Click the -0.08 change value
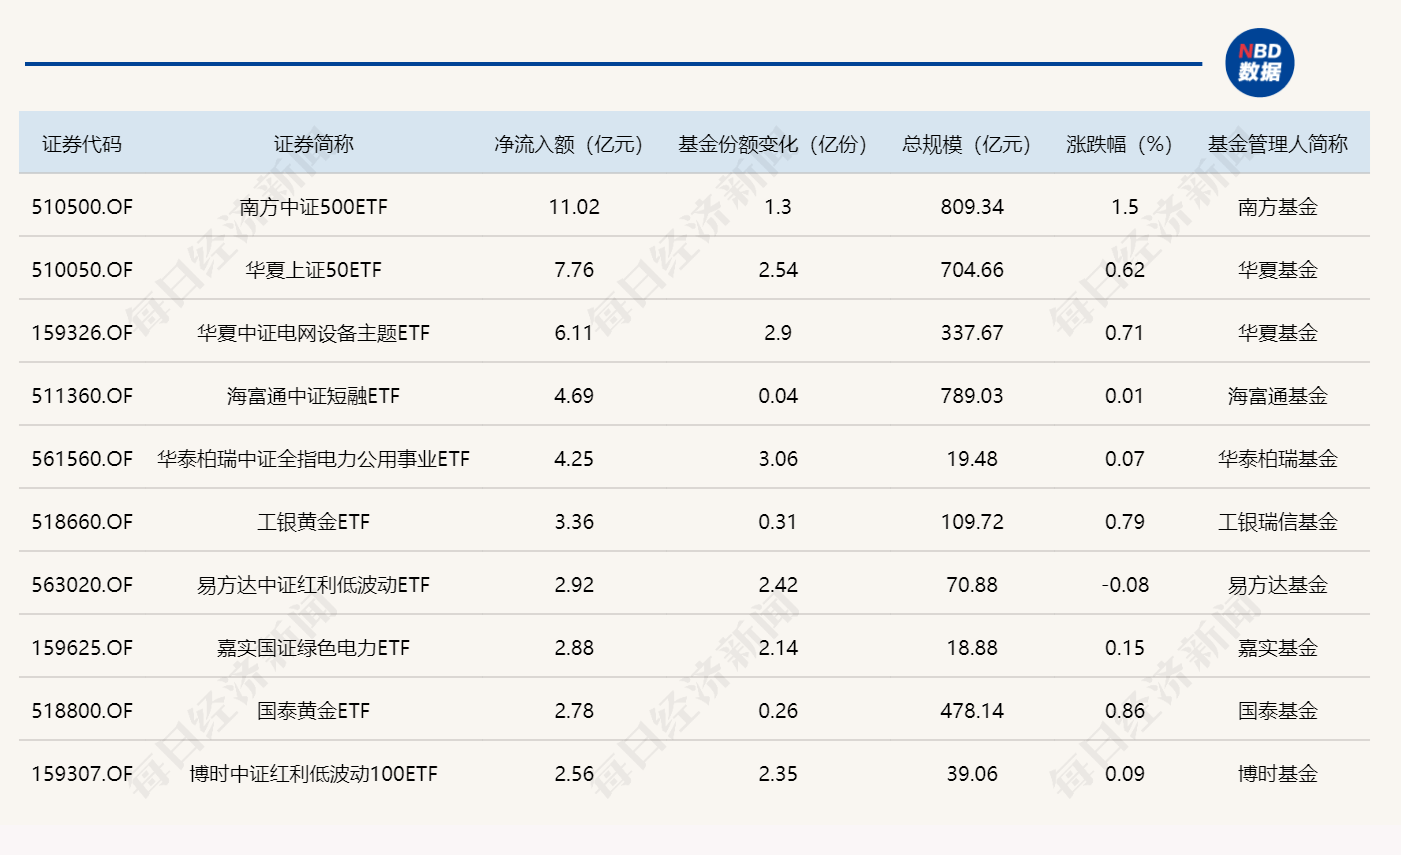1401x855 pixels. click(x=1125, y=585)
